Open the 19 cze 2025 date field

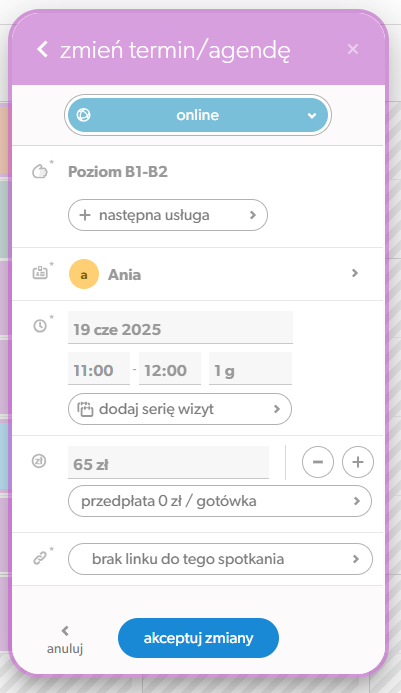point(180,327)
